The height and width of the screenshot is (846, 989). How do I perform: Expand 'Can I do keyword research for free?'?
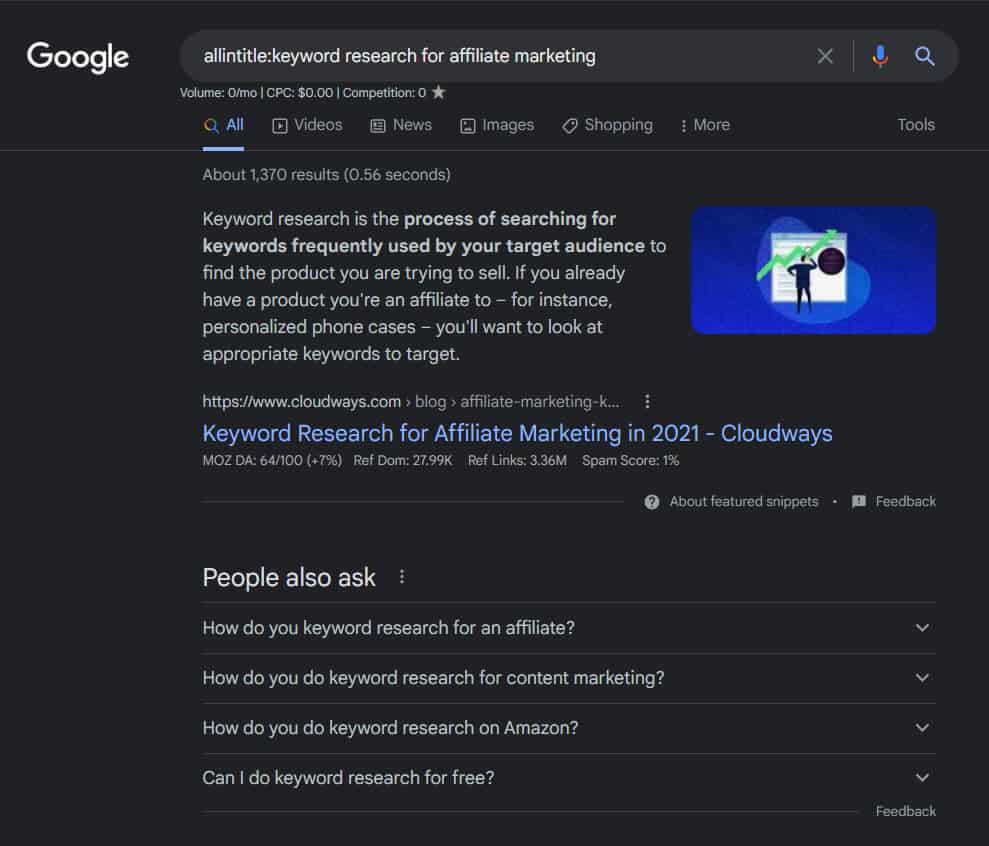coord(921,777)
